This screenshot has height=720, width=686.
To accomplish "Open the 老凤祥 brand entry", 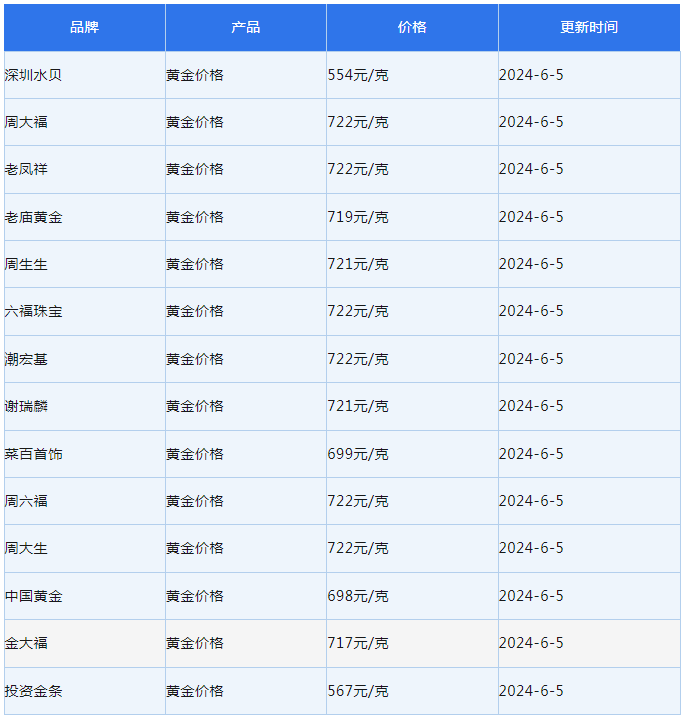I will tap(26, 169).
